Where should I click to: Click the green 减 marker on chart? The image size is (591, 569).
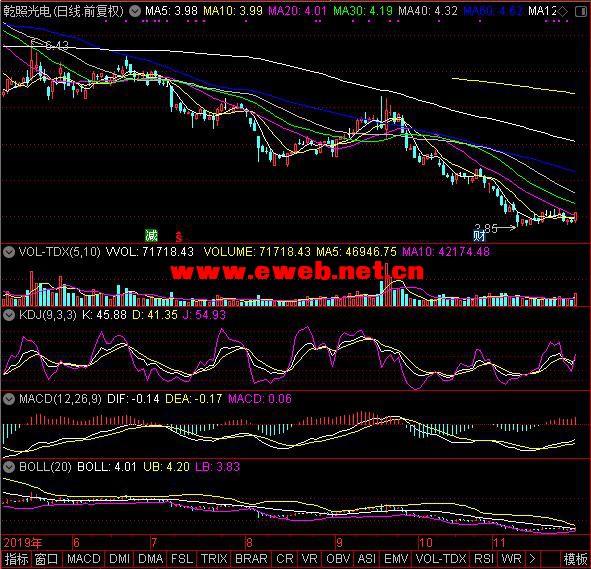pyautogui.click(x=151, y=236)
